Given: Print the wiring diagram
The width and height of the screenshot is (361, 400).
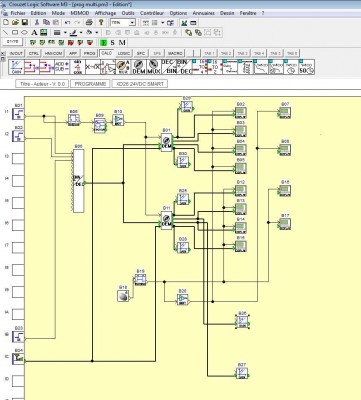Looking at the screenshot, I should [x=89, y=22].
